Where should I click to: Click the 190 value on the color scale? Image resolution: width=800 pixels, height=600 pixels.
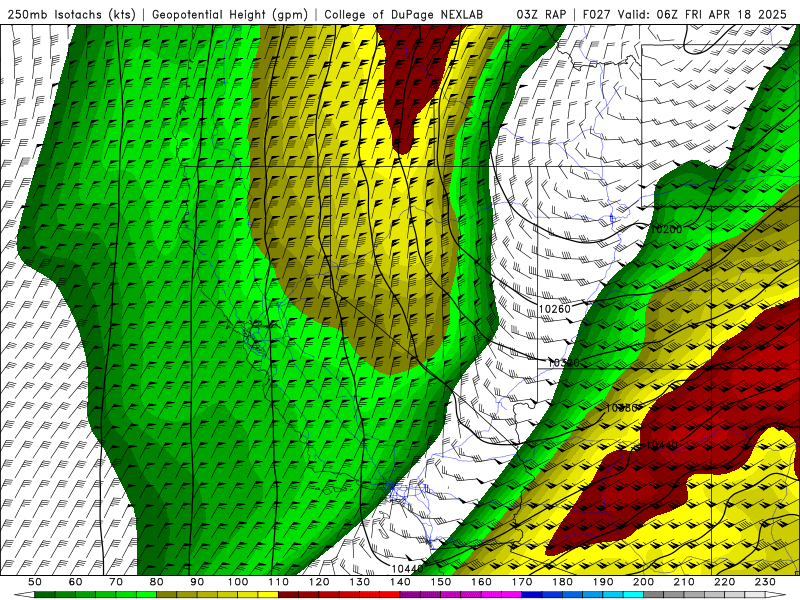[x=603, y=582]
